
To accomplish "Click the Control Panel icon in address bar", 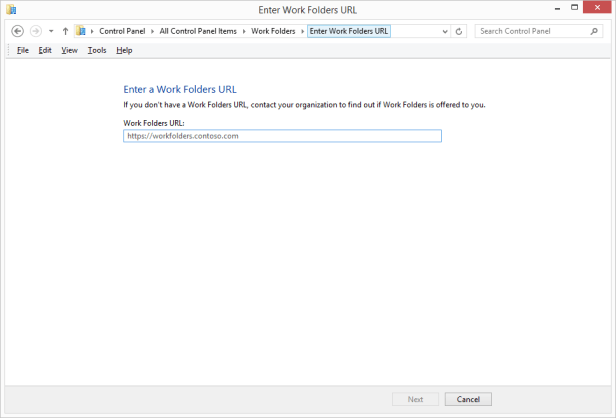I will coord(80,31).
